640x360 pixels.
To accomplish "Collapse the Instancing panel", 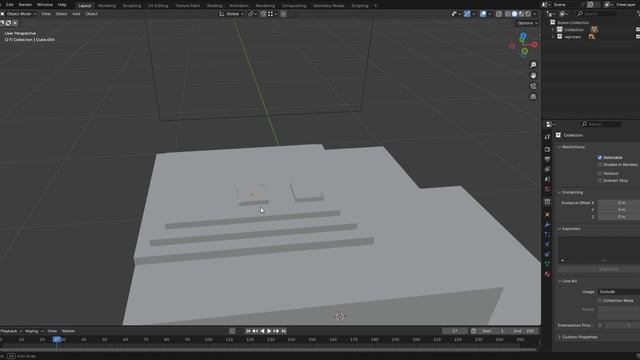I will pyautogui.click(x=572, y=192).
